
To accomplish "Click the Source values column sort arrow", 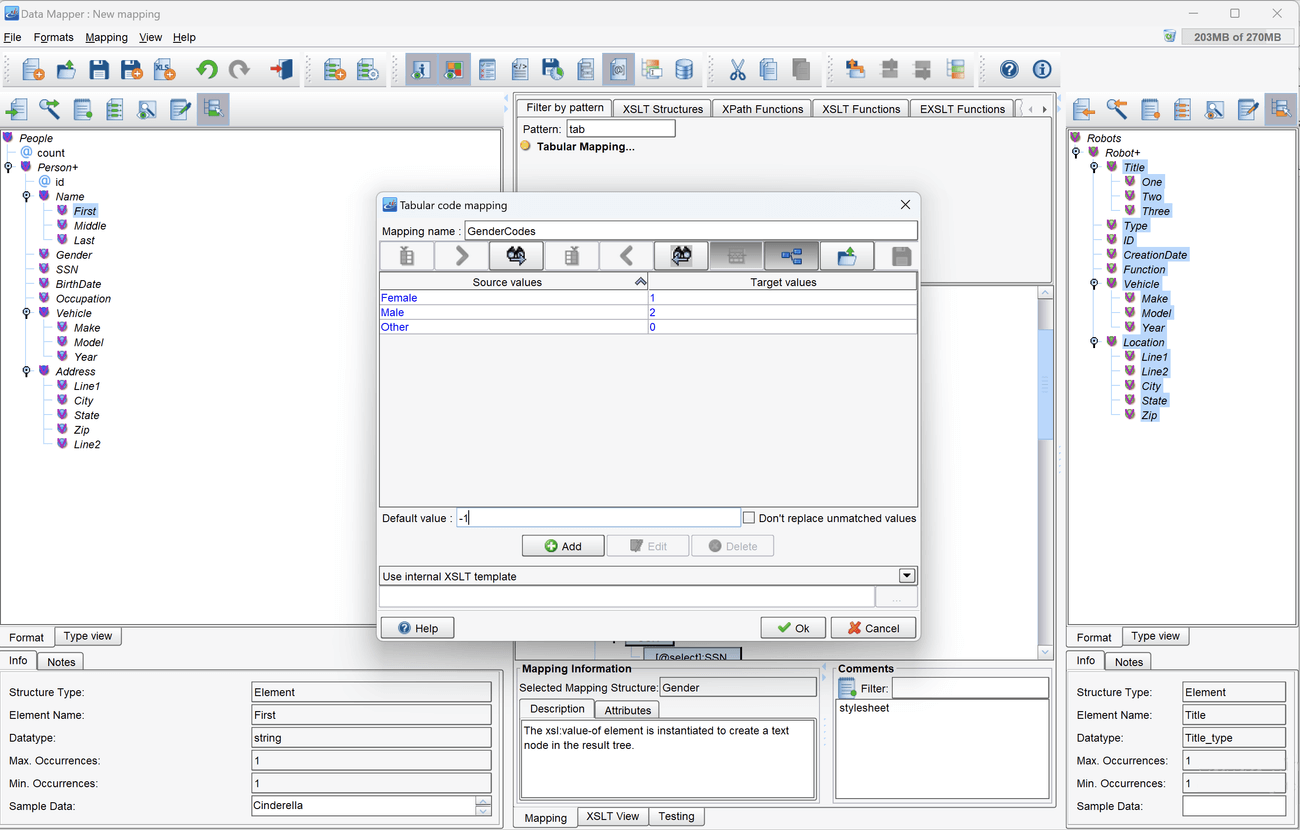I will (x=640, y=283).
